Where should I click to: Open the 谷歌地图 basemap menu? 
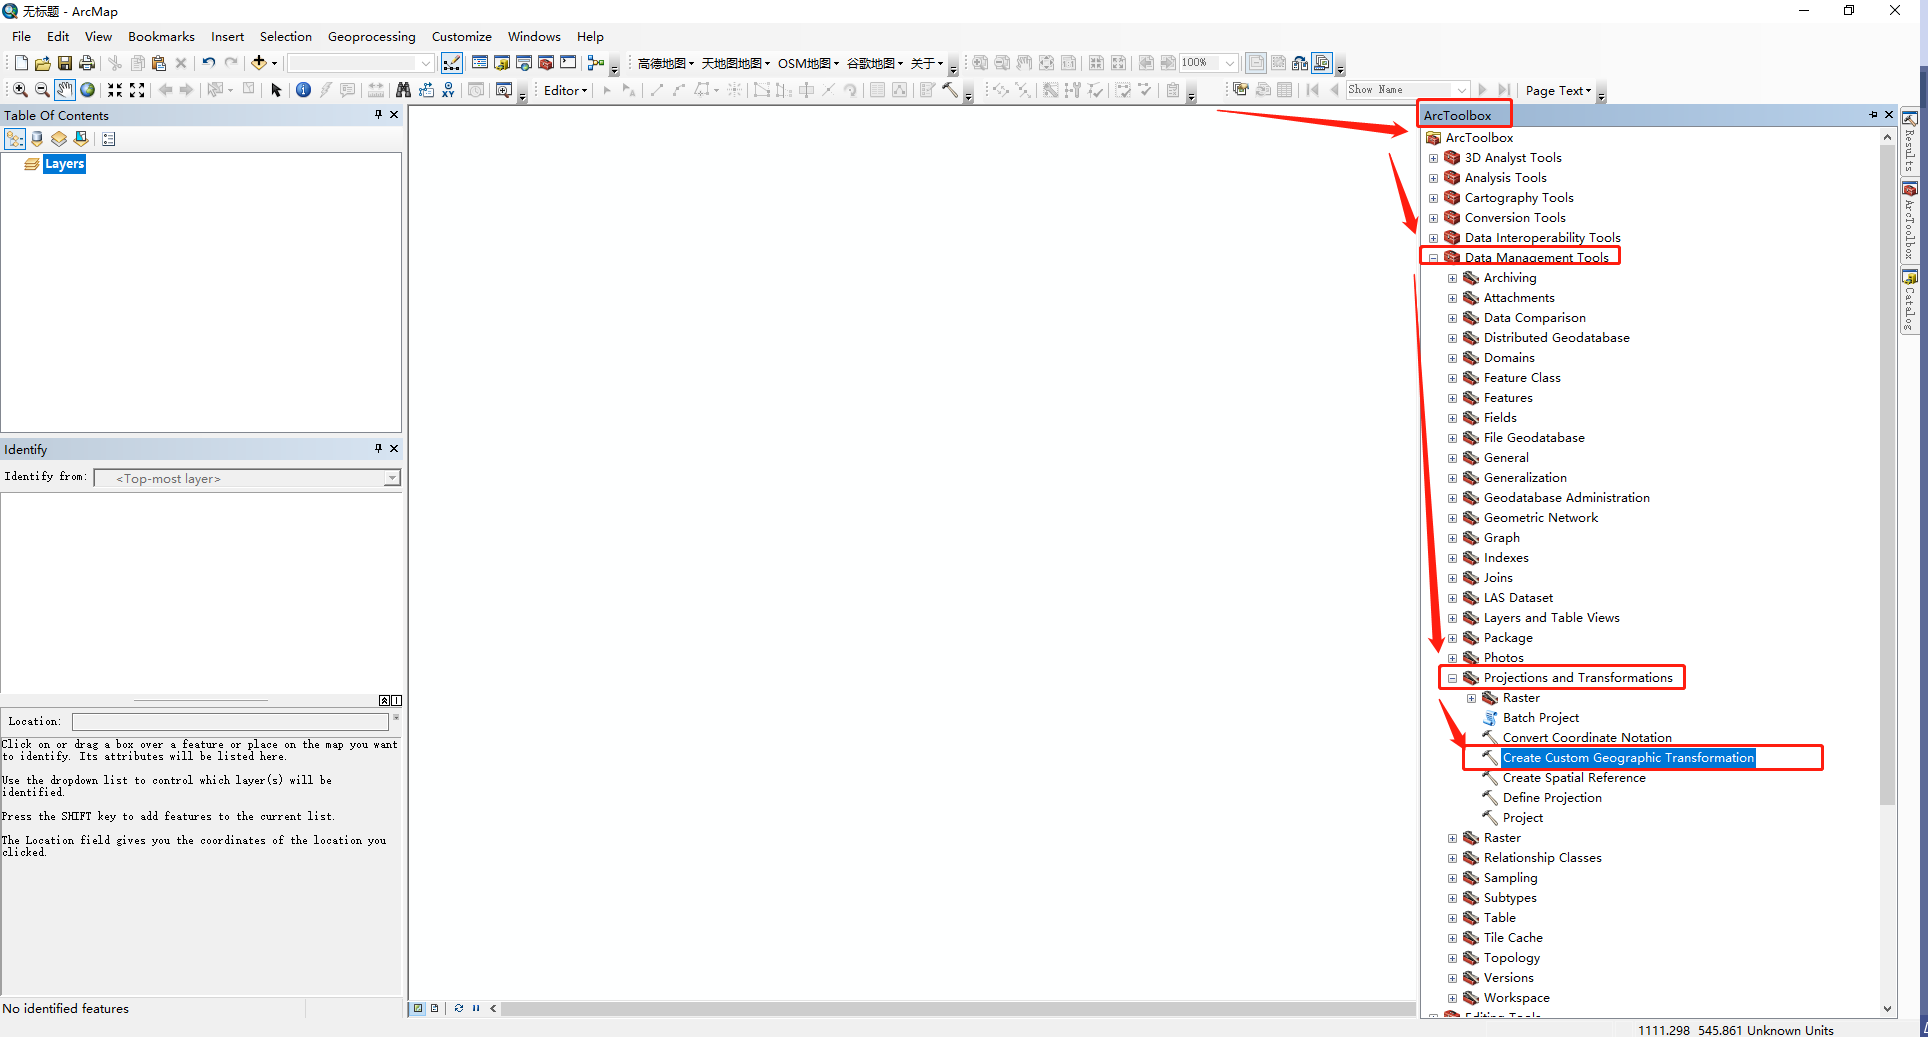[x=875, y=63]
